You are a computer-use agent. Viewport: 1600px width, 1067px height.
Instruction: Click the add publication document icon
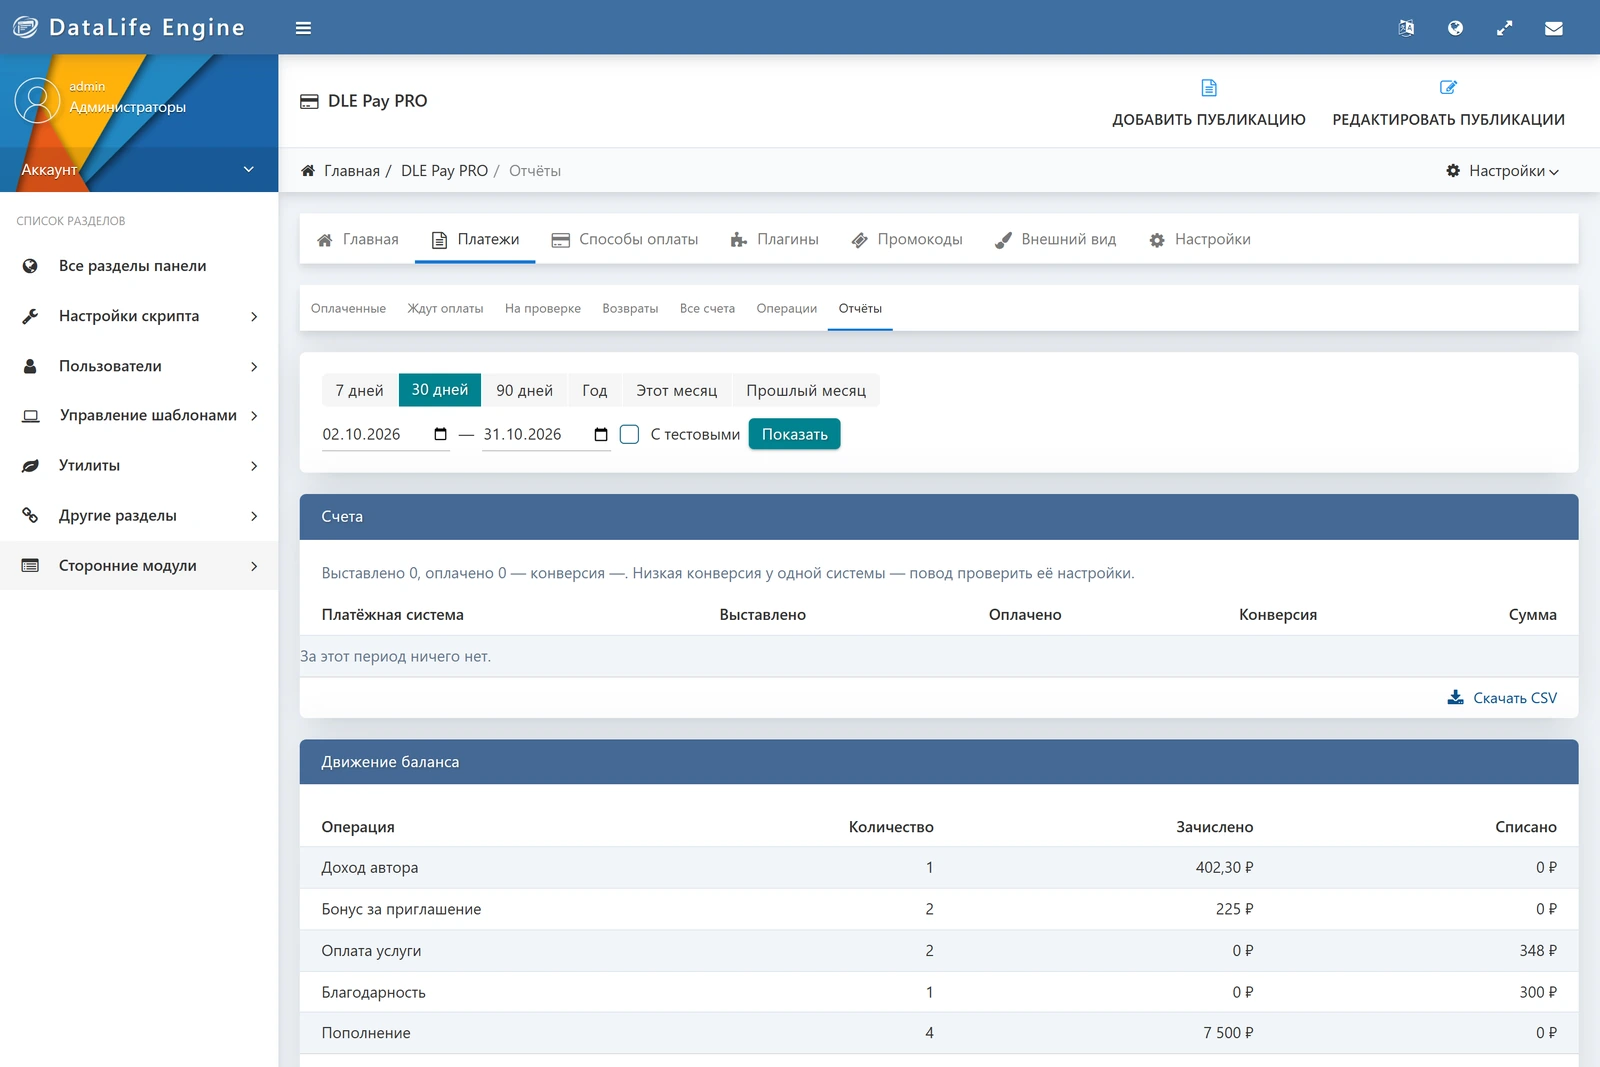coord(1209,88)
